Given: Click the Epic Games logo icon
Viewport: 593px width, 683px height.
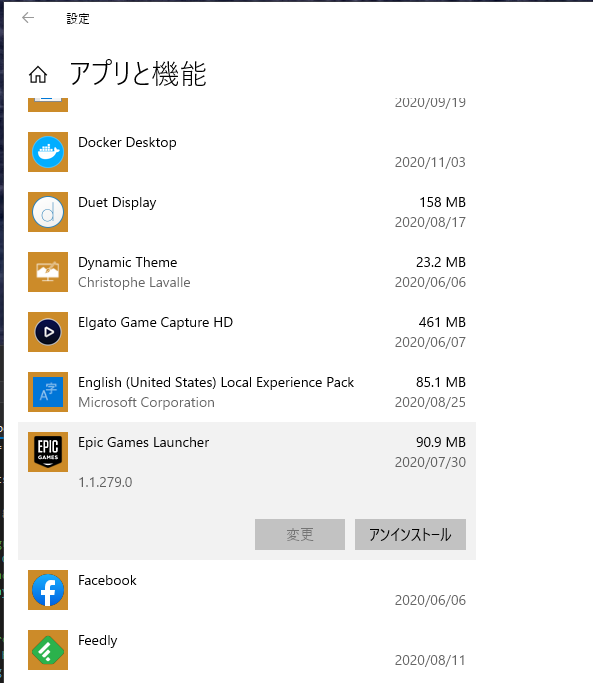Looking at the screenshot, I should coord(48,452).
